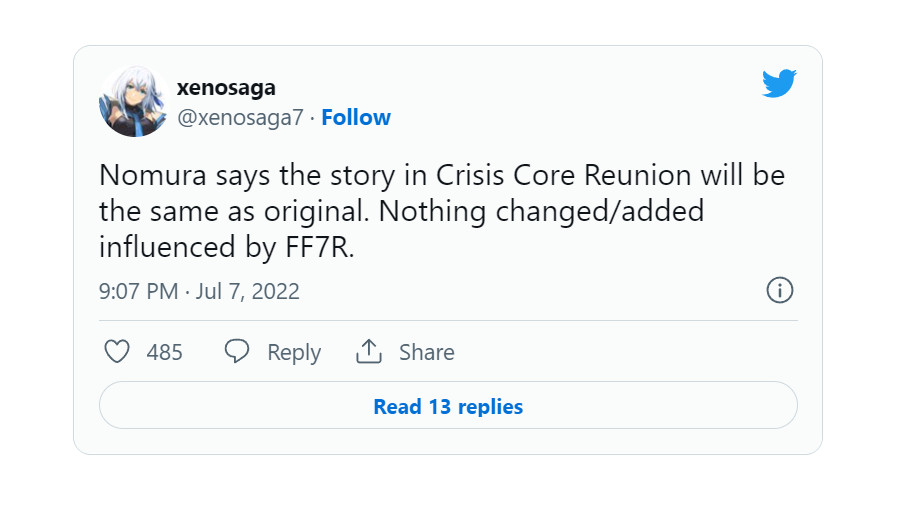Open xenosaga's profile avatar picture
Image resolution: width=912 pixels, height=509 pixels.
tap(134, 102)
